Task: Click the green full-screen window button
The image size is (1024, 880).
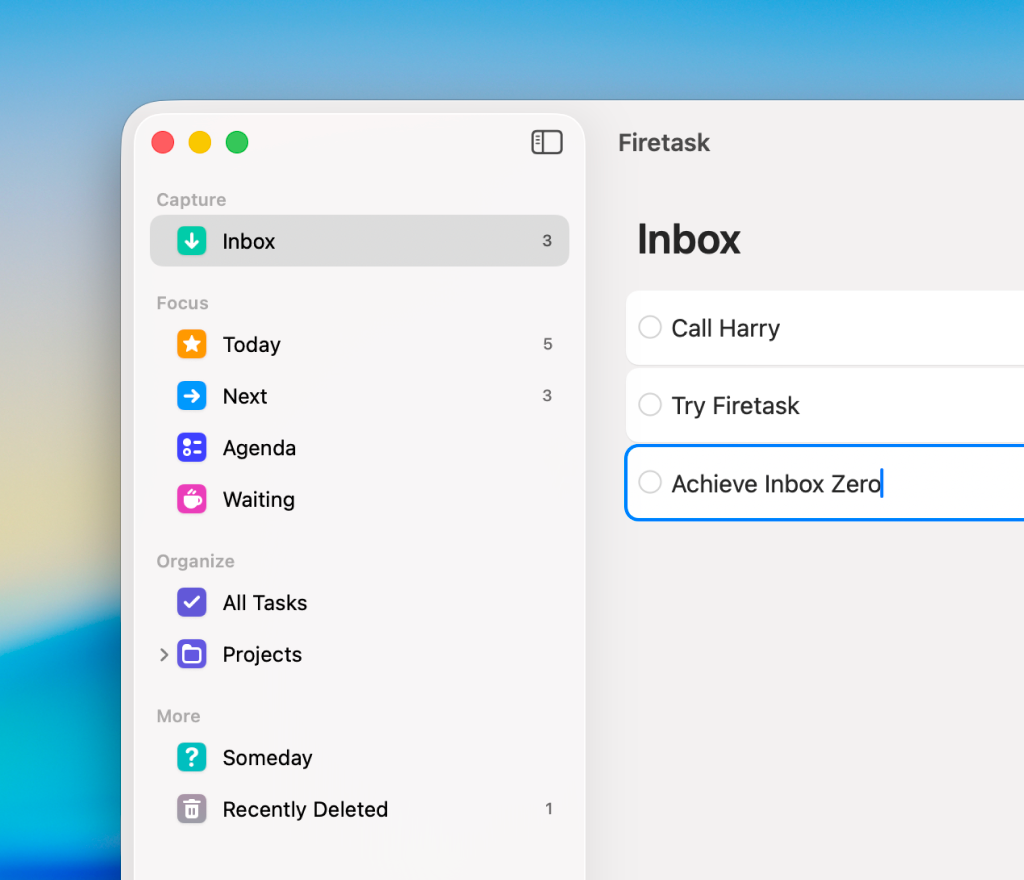Action: click(x=237, y=143)
